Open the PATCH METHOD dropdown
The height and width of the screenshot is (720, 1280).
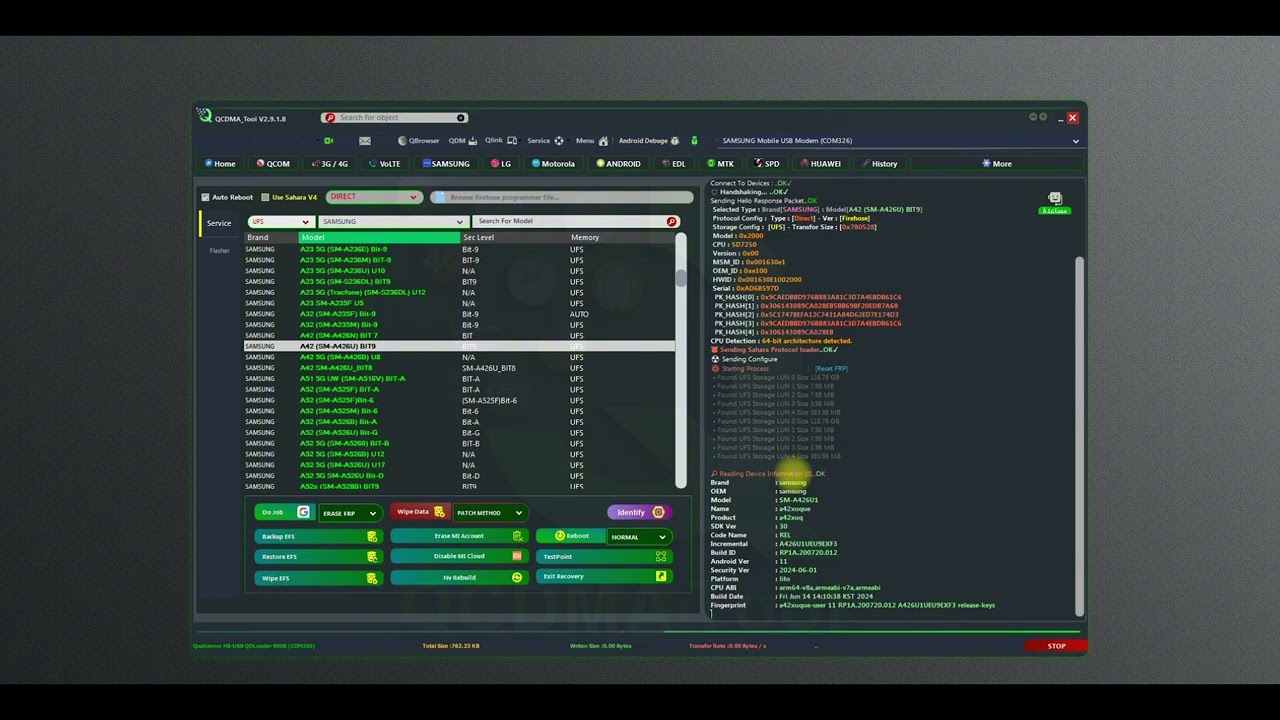point(489,513)
